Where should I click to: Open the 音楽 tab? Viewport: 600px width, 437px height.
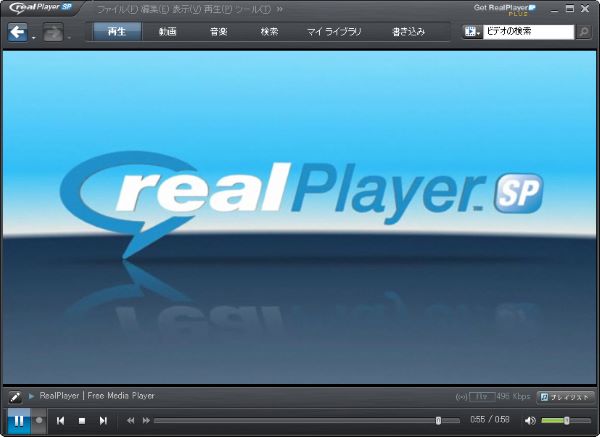[x=218, y=31]
